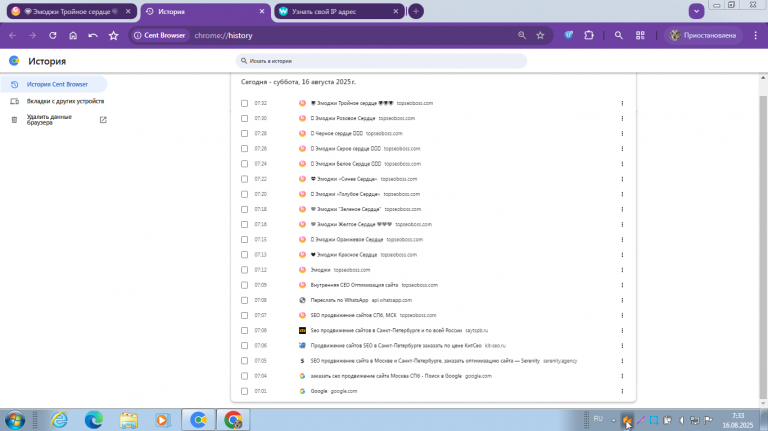The width and height of the screenshot is (768, 431).
Task: Open more actions for saytspb.ru entry
Action: 622,331
